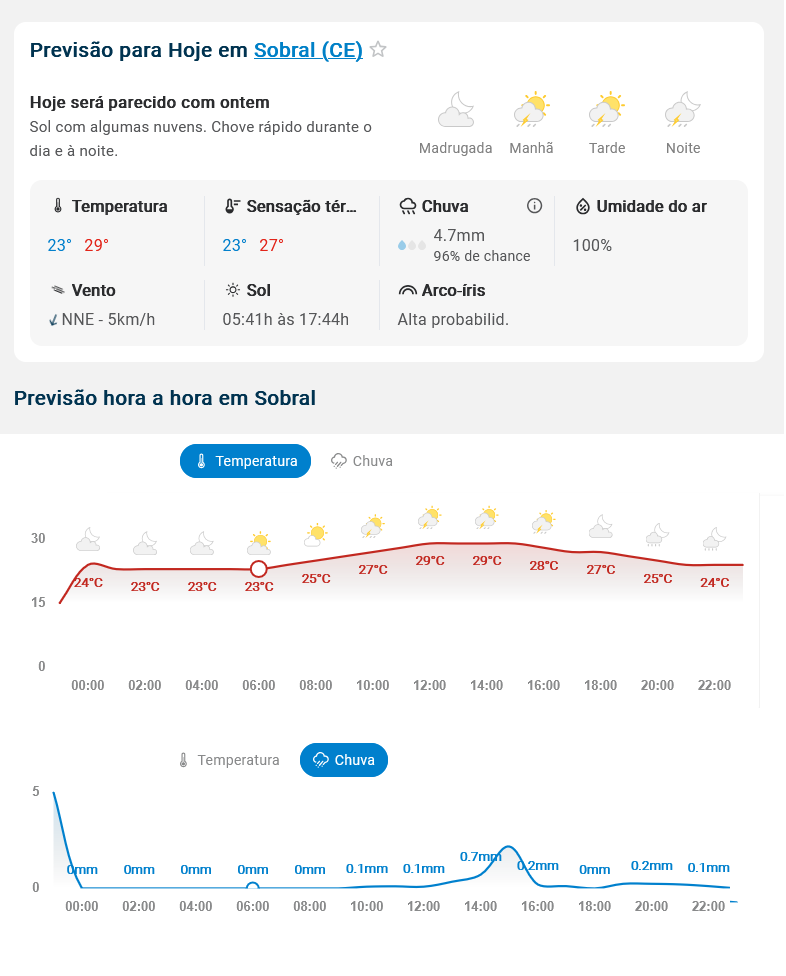Click the thermometer icon beside Temperatura

pyautogui.click(x=58, y=206)
